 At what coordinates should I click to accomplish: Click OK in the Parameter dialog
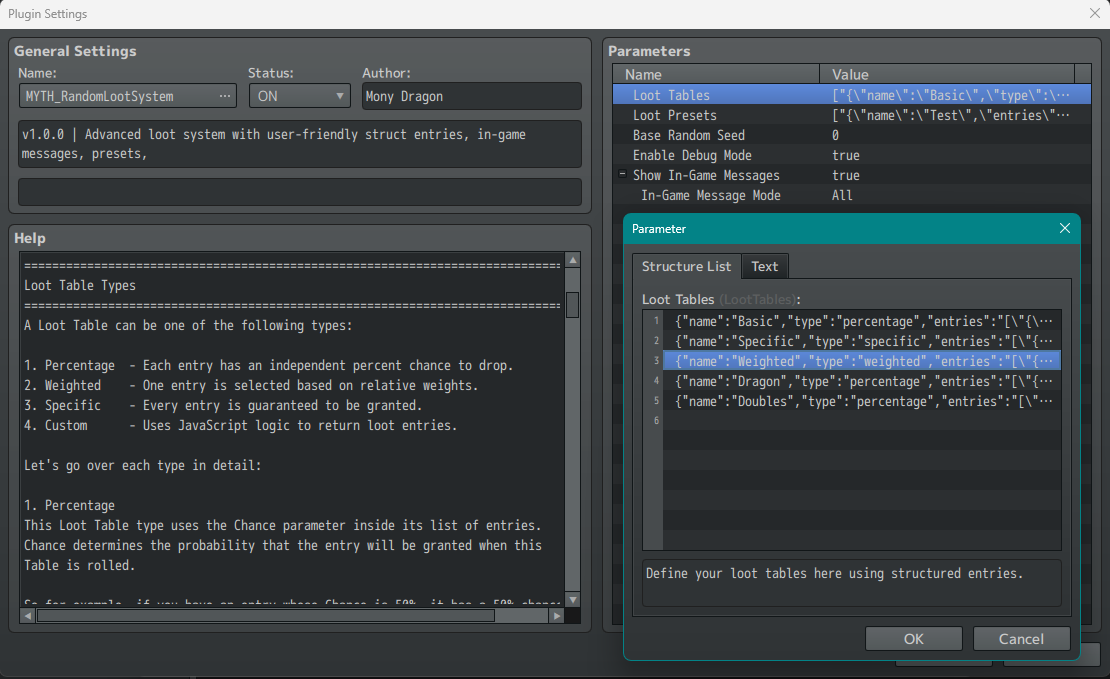point(913,639)
